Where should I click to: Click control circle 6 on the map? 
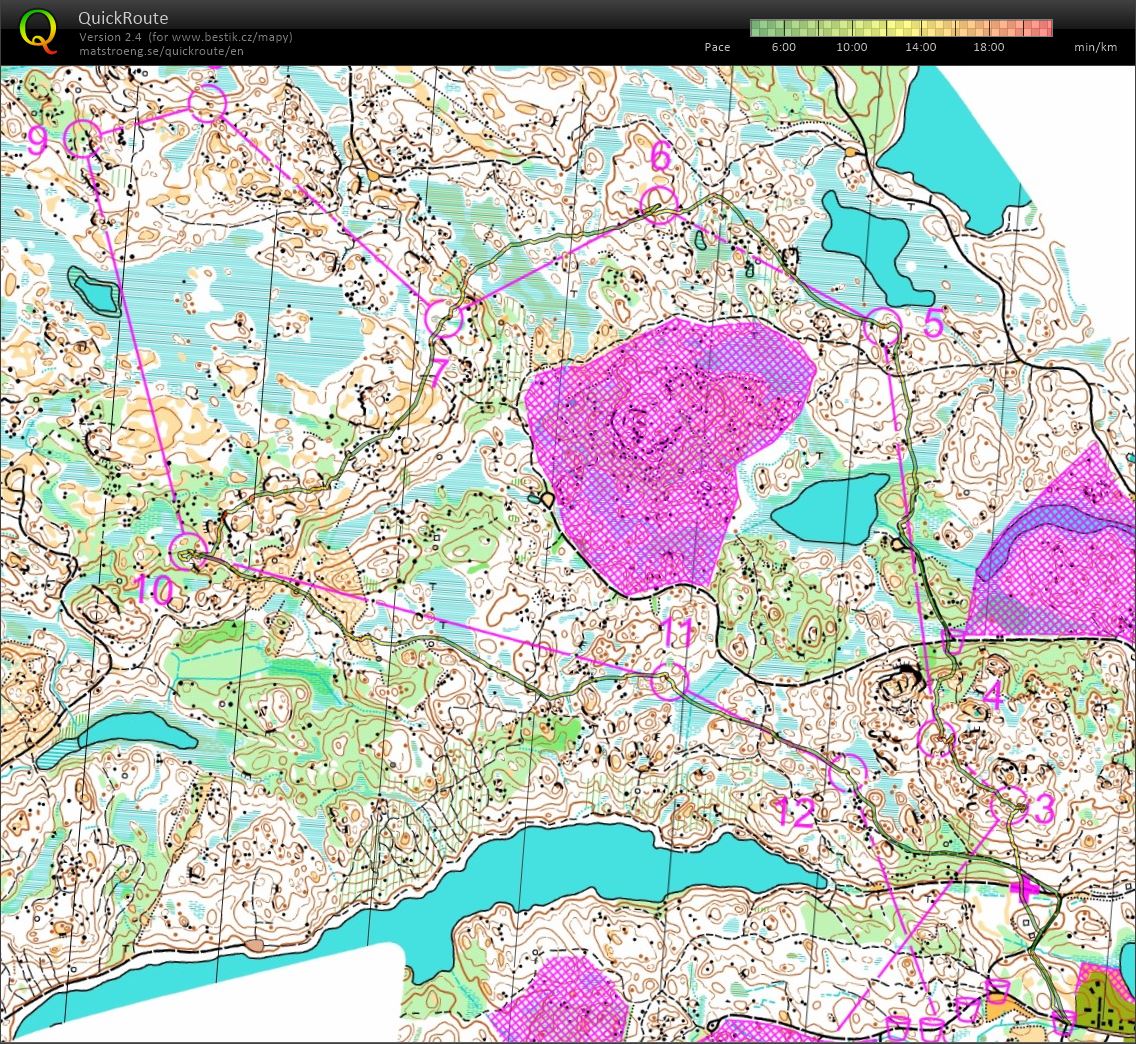coord(660,204)
